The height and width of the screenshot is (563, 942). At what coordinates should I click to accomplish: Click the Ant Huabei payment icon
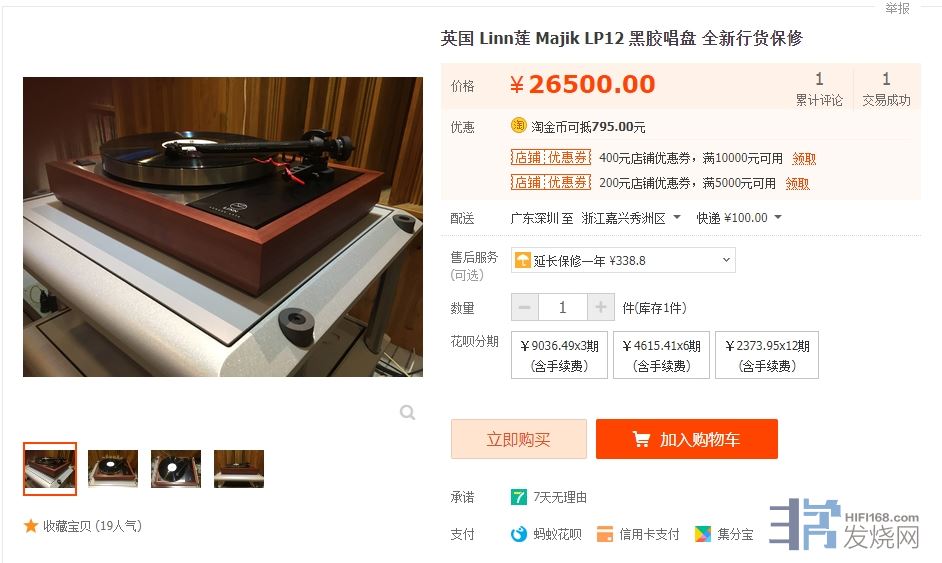pyautogui.click(x=518, y=534)
